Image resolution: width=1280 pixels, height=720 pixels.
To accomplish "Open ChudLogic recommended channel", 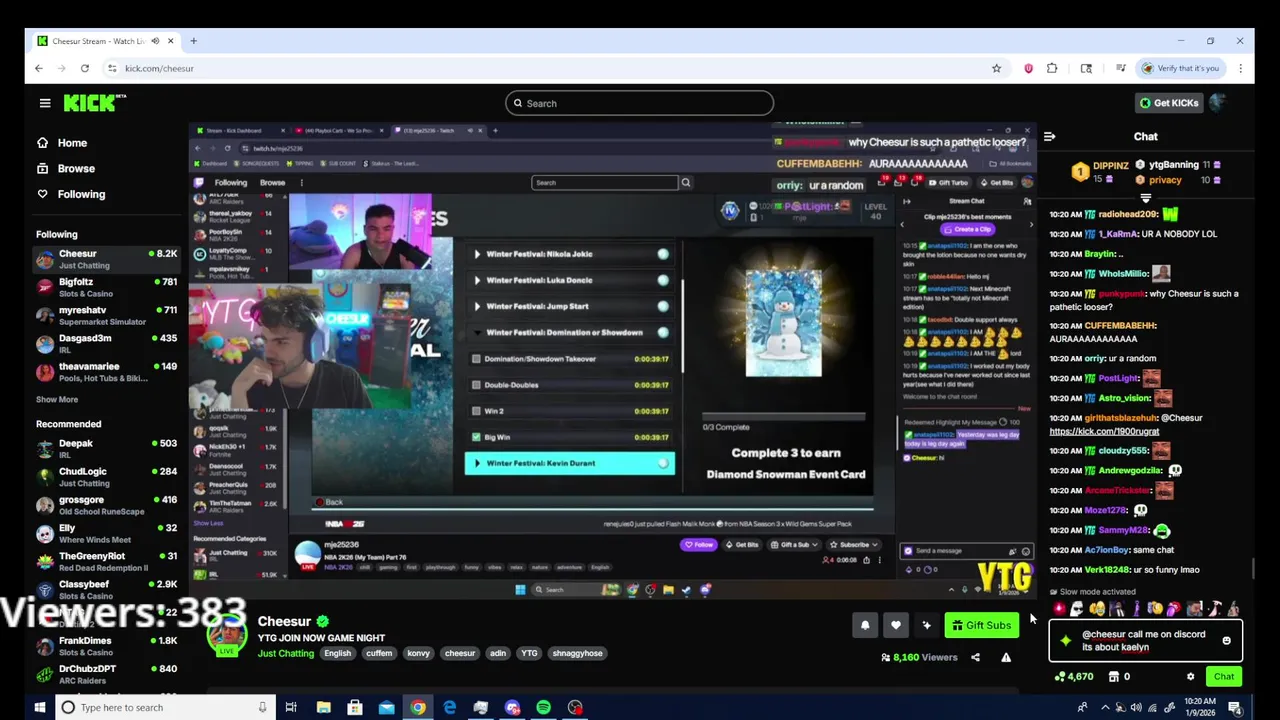I will pos(106,477).
